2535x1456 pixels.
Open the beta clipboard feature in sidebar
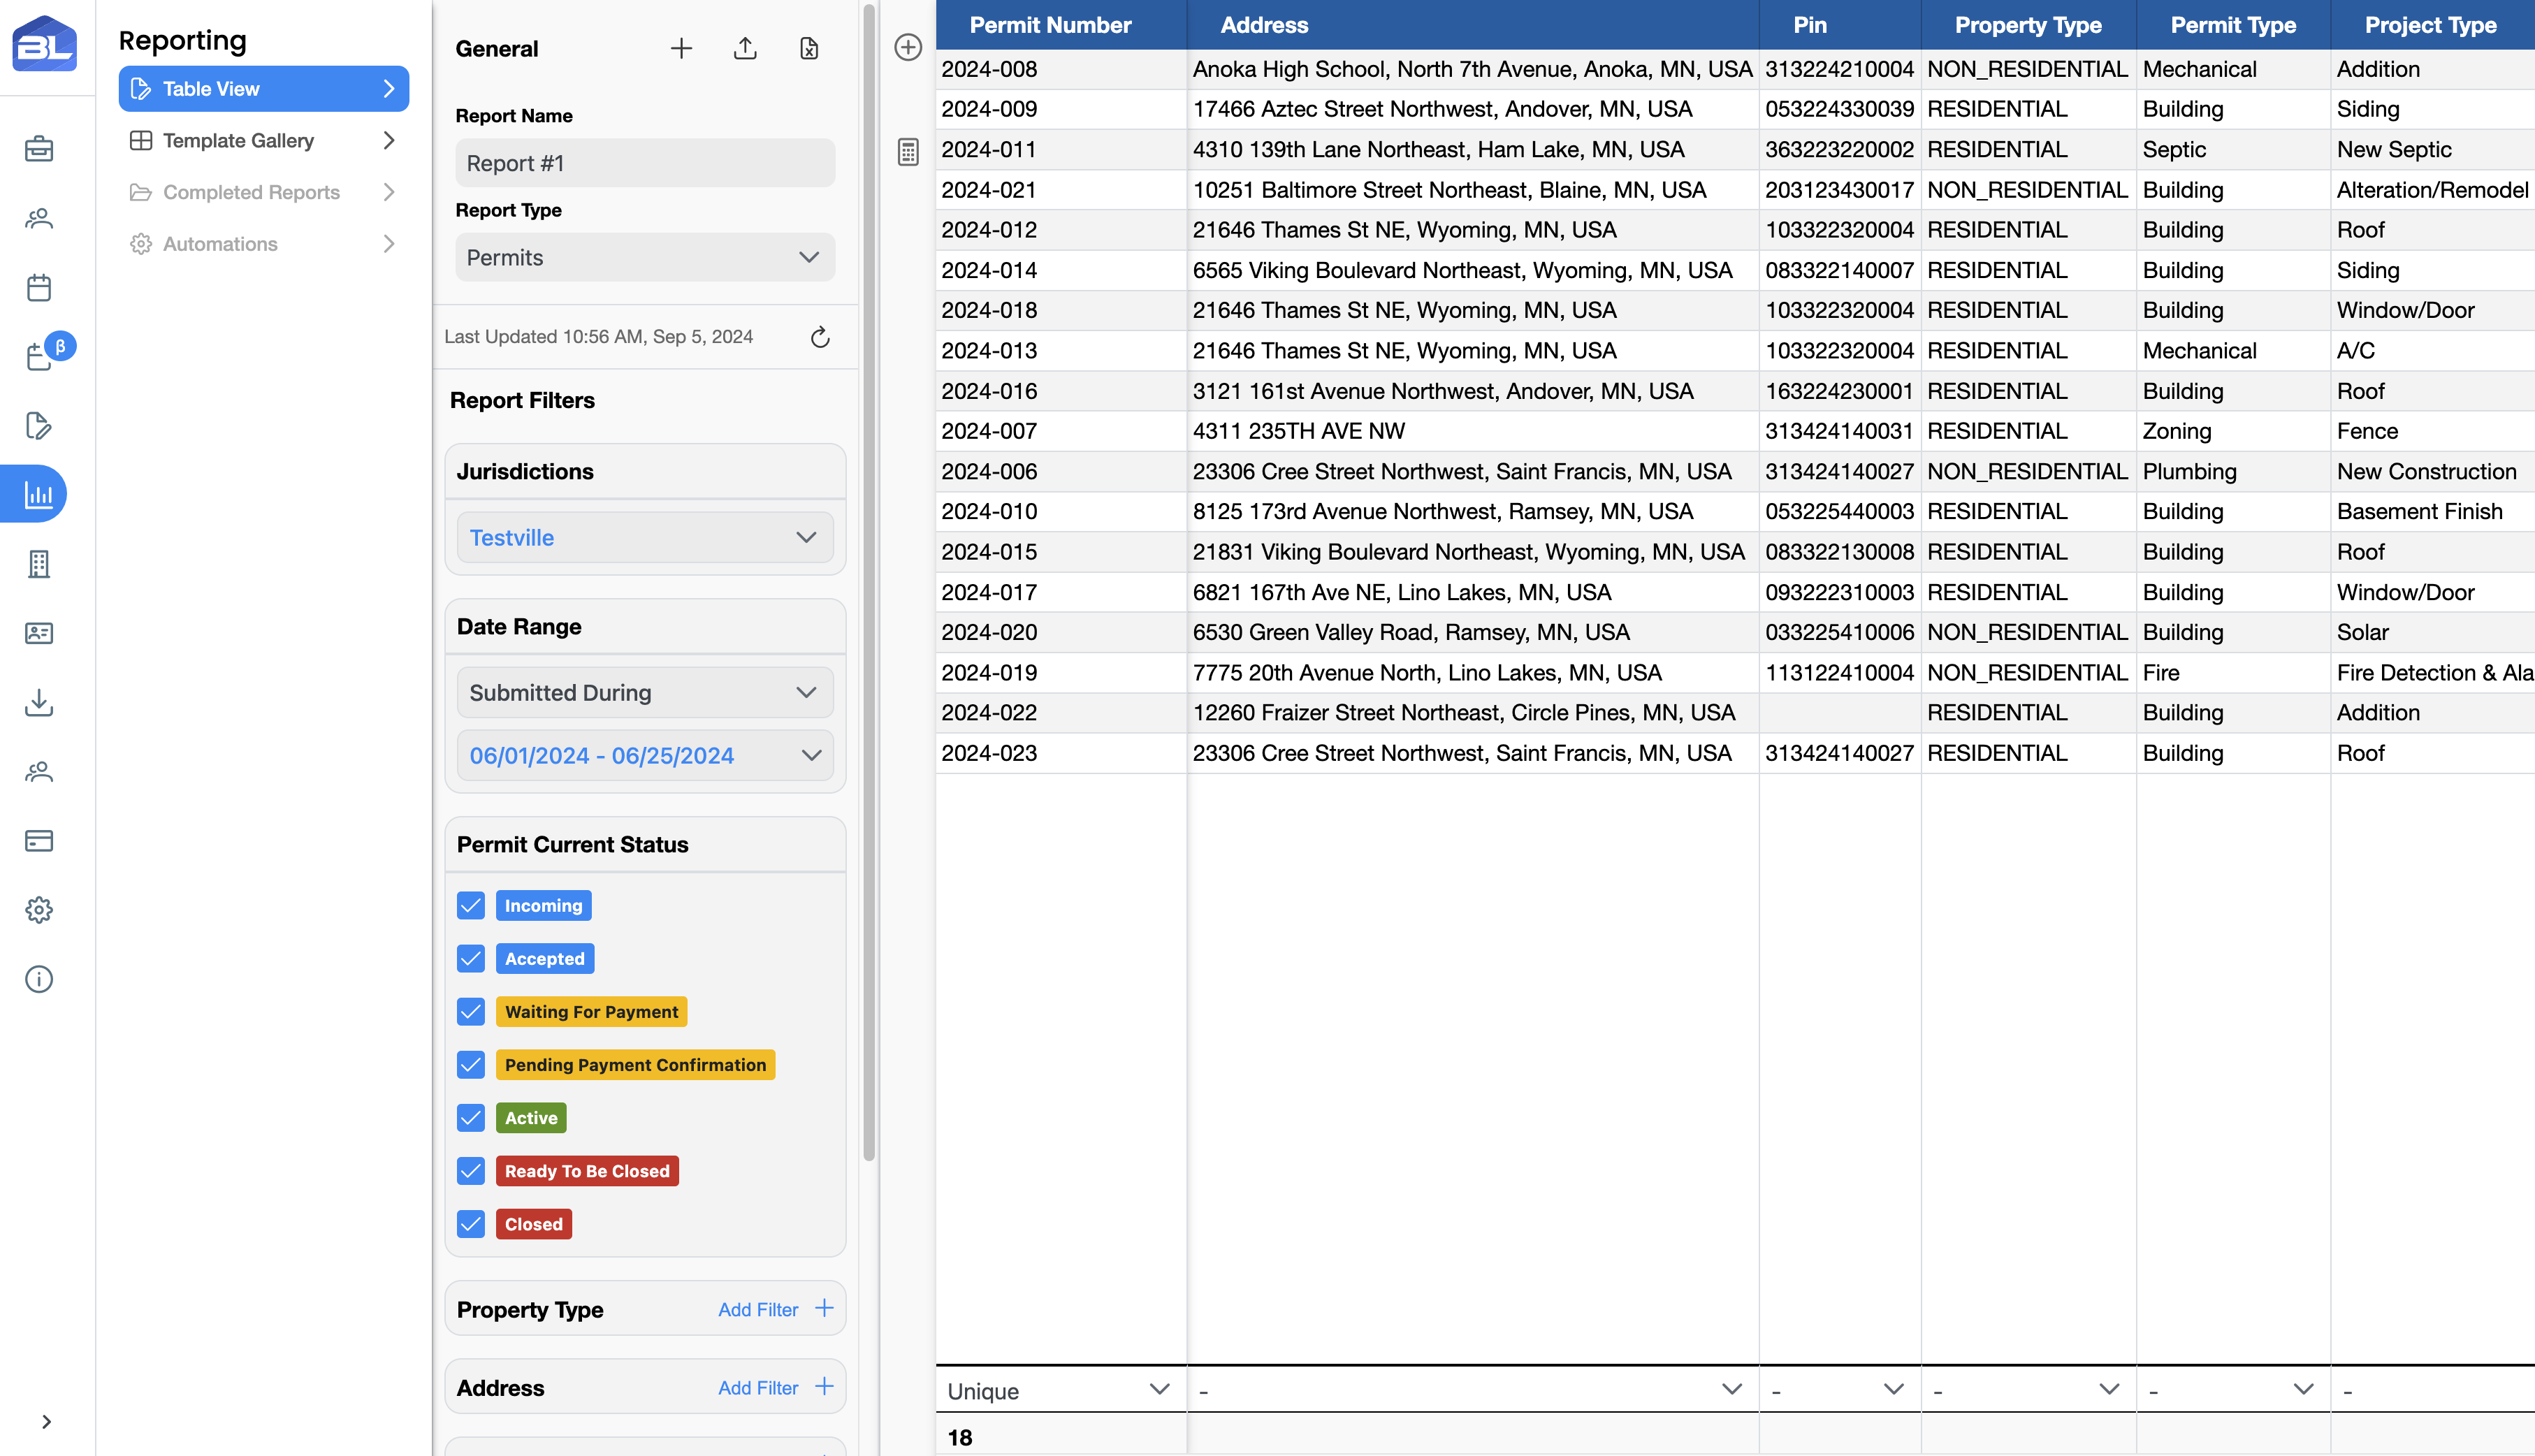click(38, 357)
